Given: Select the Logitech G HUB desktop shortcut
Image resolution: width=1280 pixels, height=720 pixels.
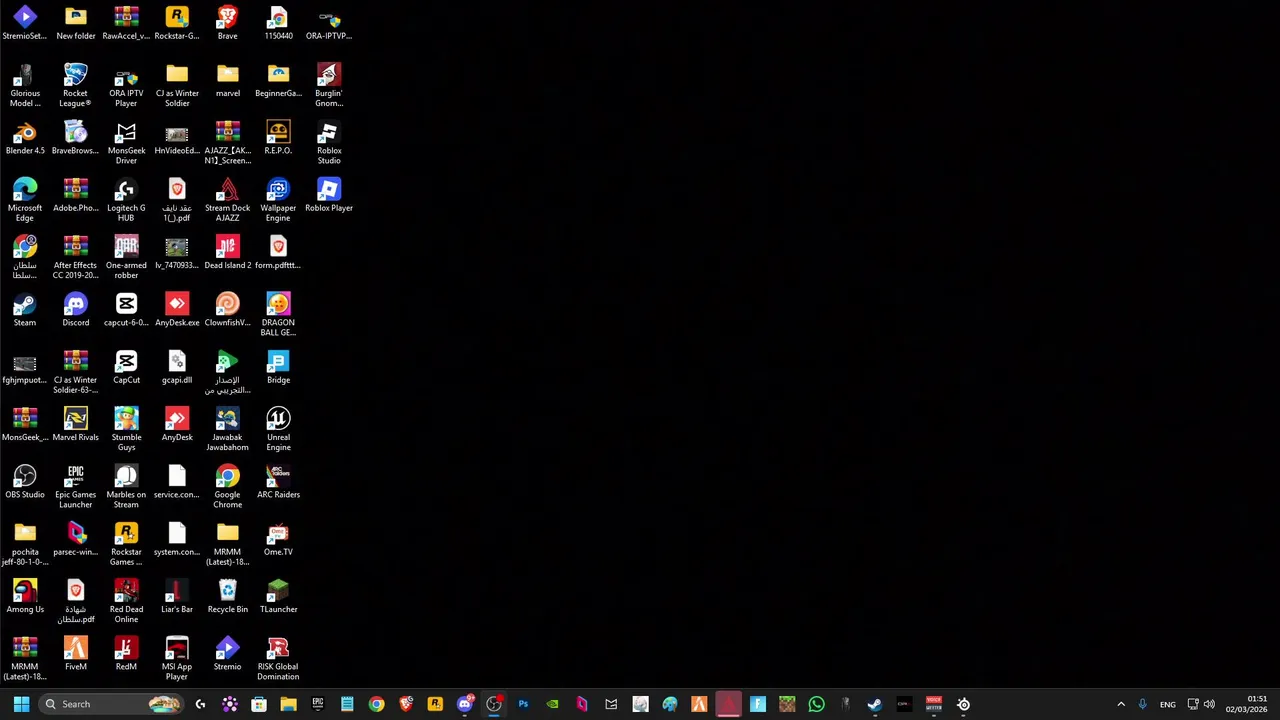Looking at the screenshot, I should coord(126,200).
